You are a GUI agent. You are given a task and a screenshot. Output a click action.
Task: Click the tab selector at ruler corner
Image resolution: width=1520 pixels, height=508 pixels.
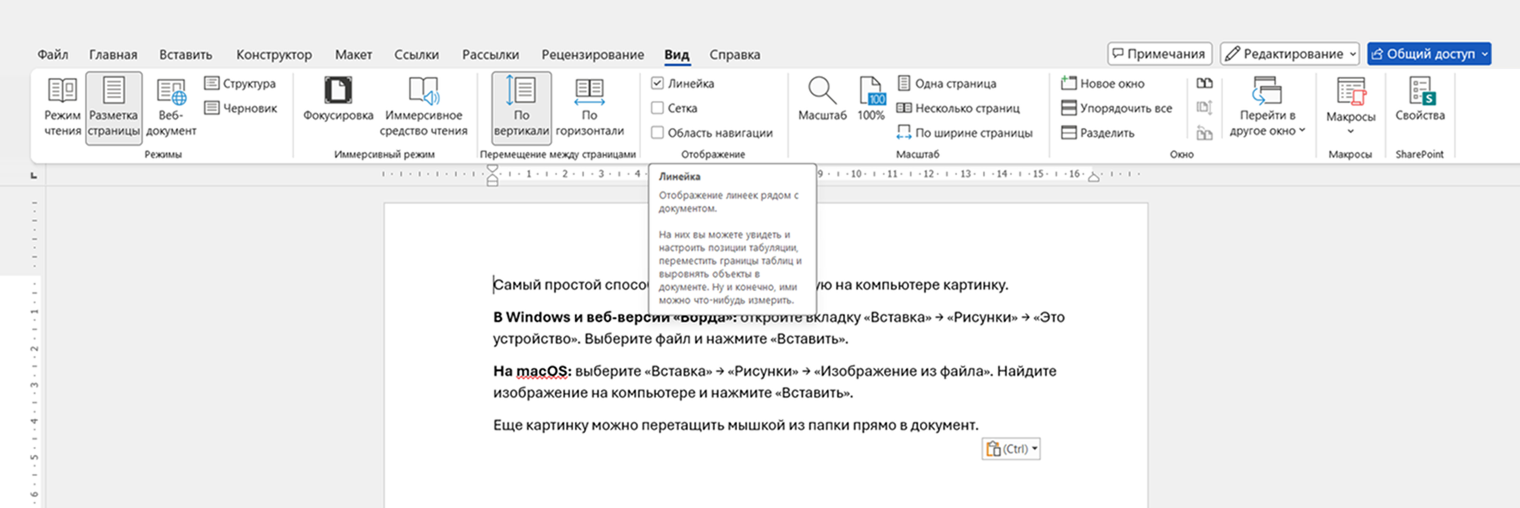click(x=35, y=177)
